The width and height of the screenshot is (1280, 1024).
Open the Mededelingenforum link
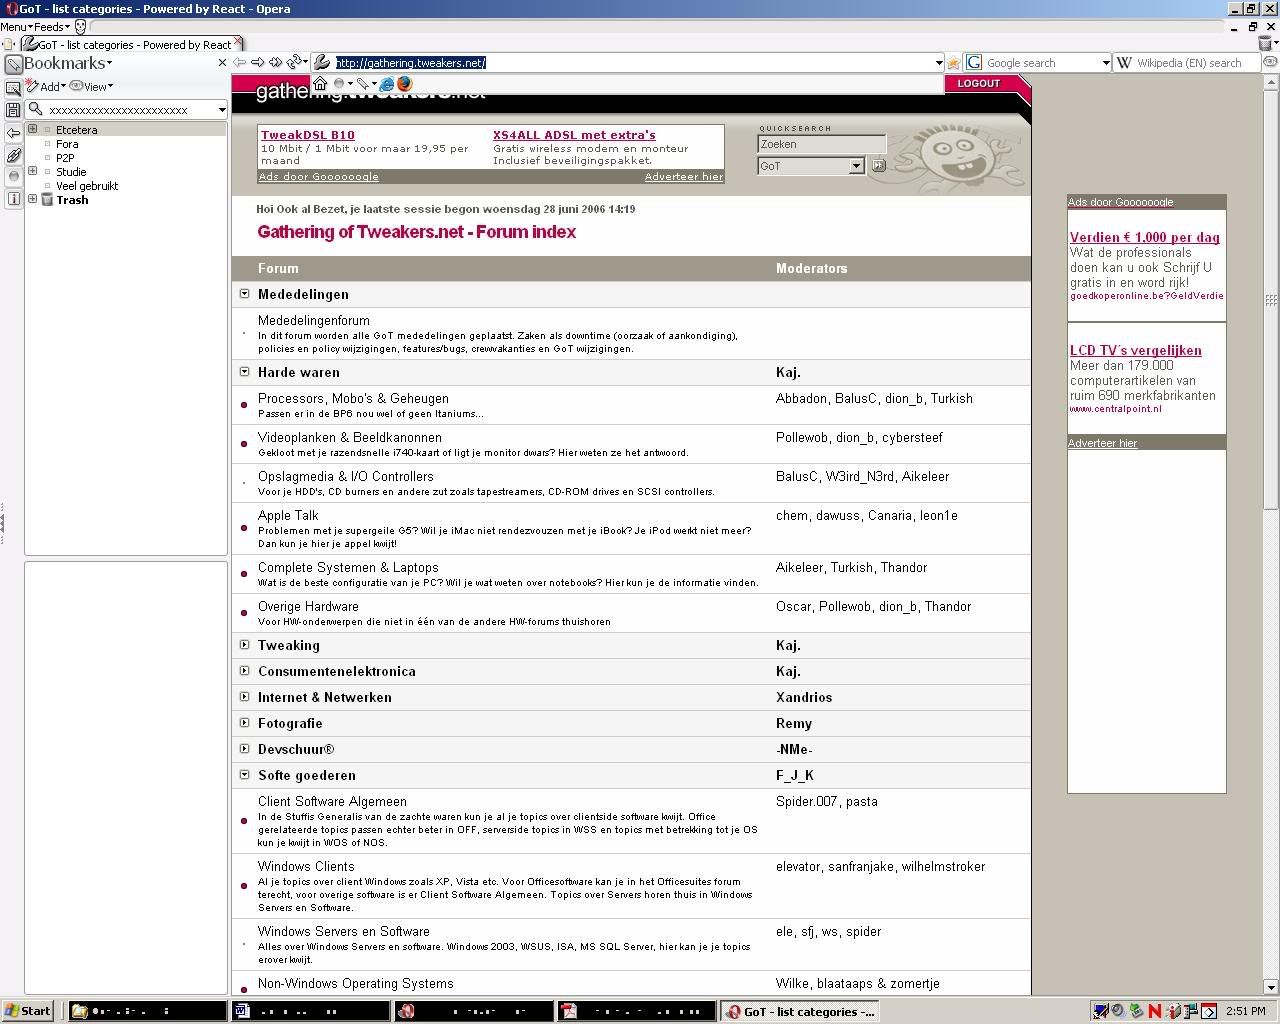coord(314,321)
